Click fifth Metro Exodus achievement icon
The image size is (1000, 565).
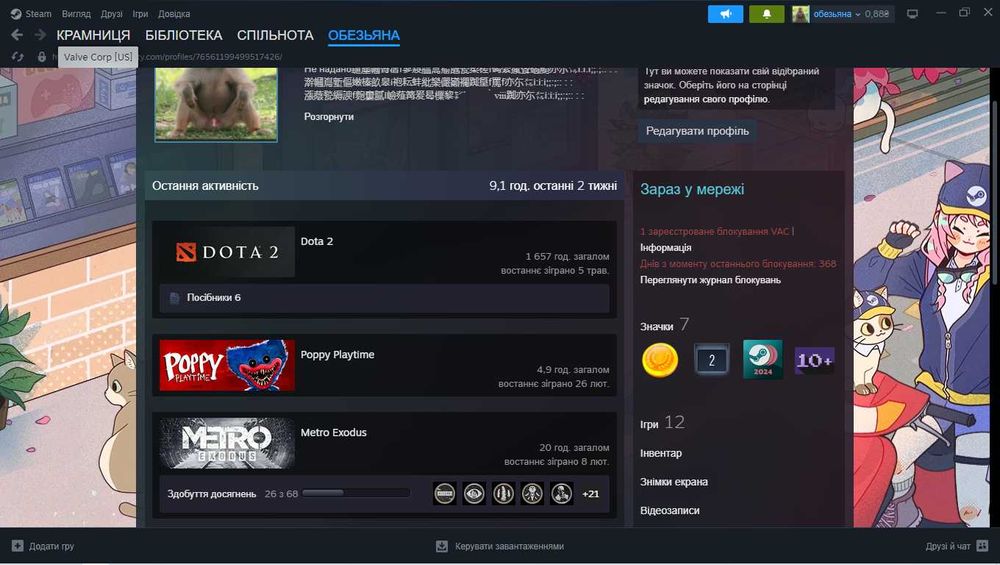tap(562, 493)
